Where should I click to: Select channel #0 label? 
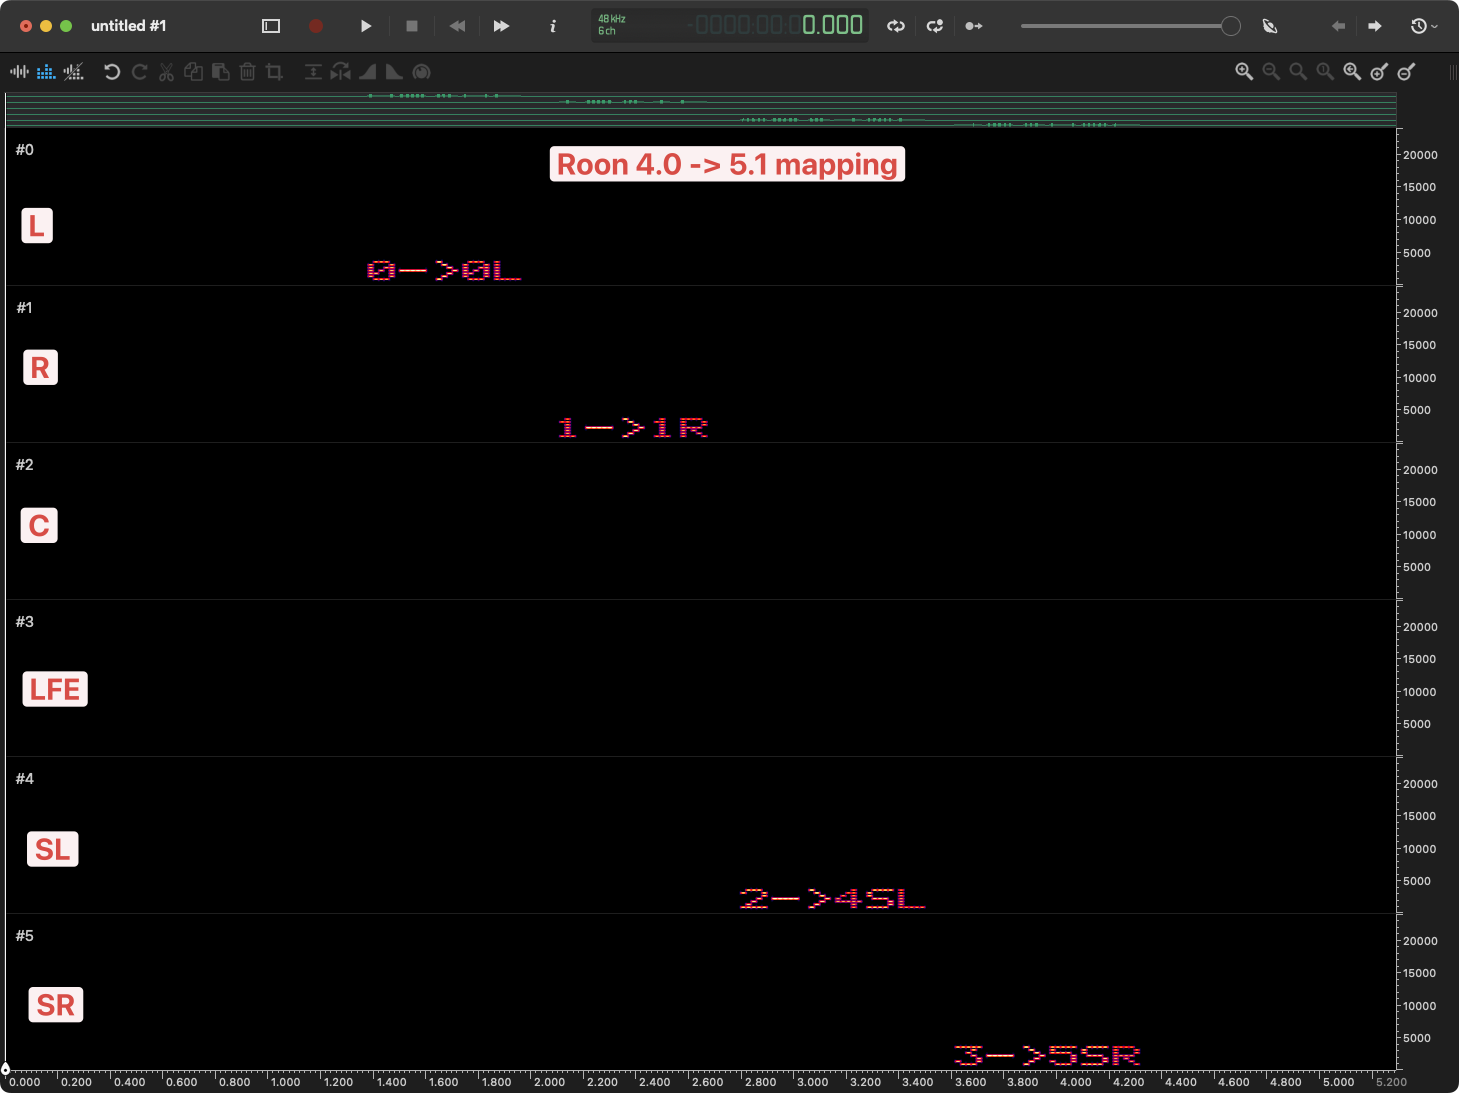25,150
